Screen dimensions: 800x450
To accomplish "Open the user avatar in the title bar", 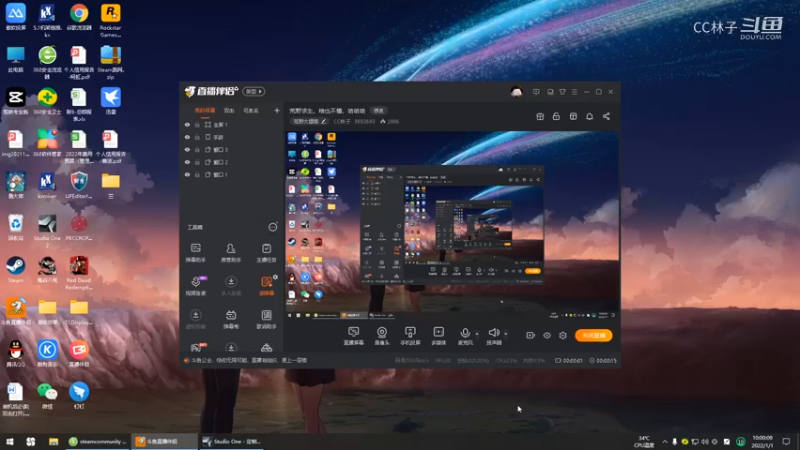I will (516, 92).
